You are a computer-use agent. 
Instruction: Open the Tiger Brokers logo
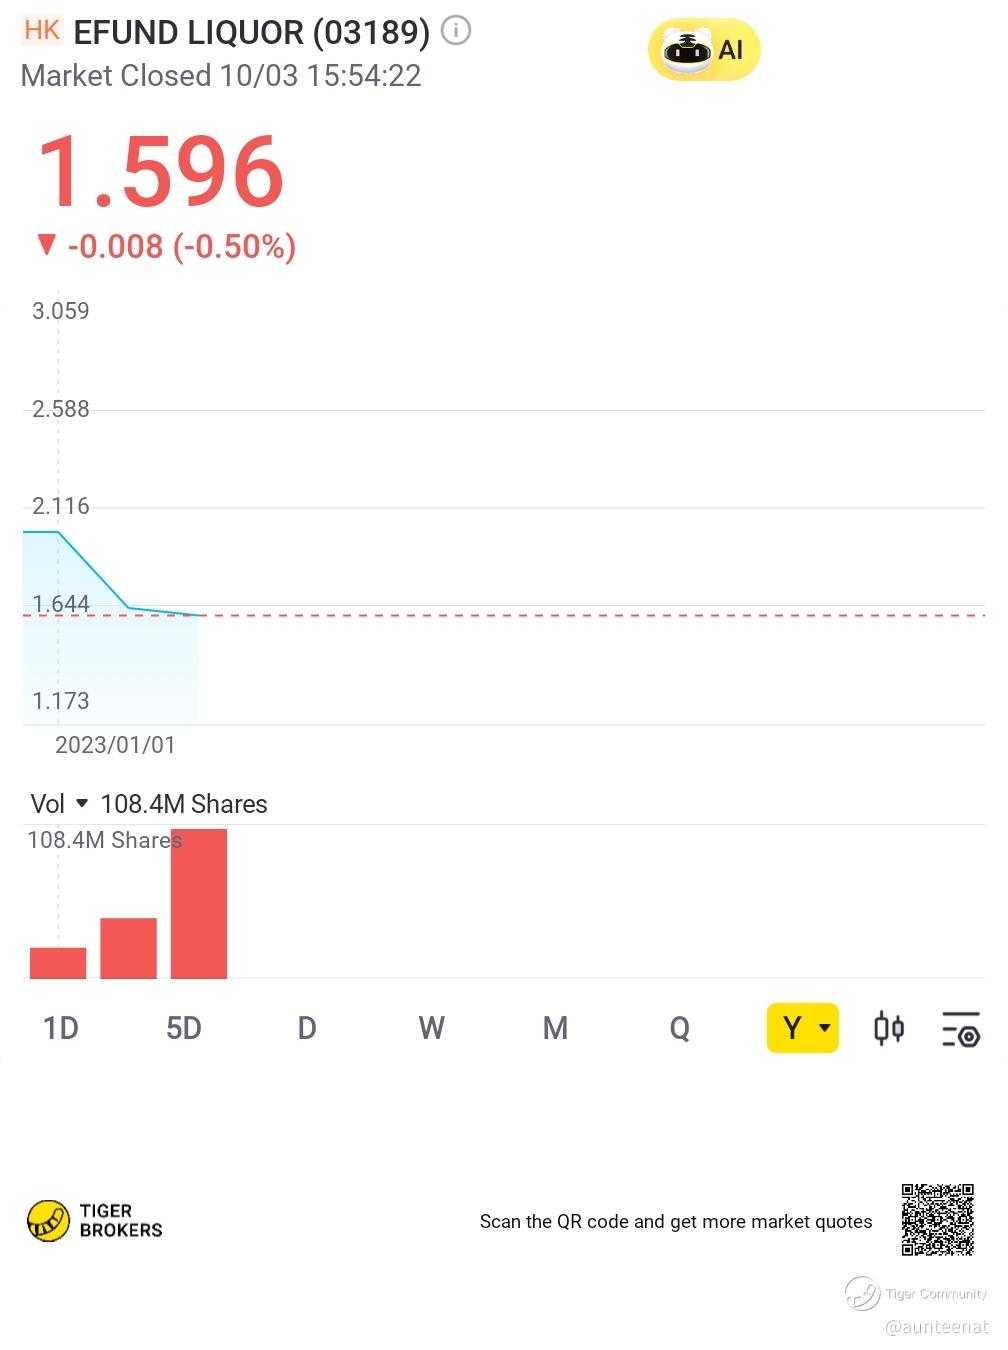[x=95, y=1221]
